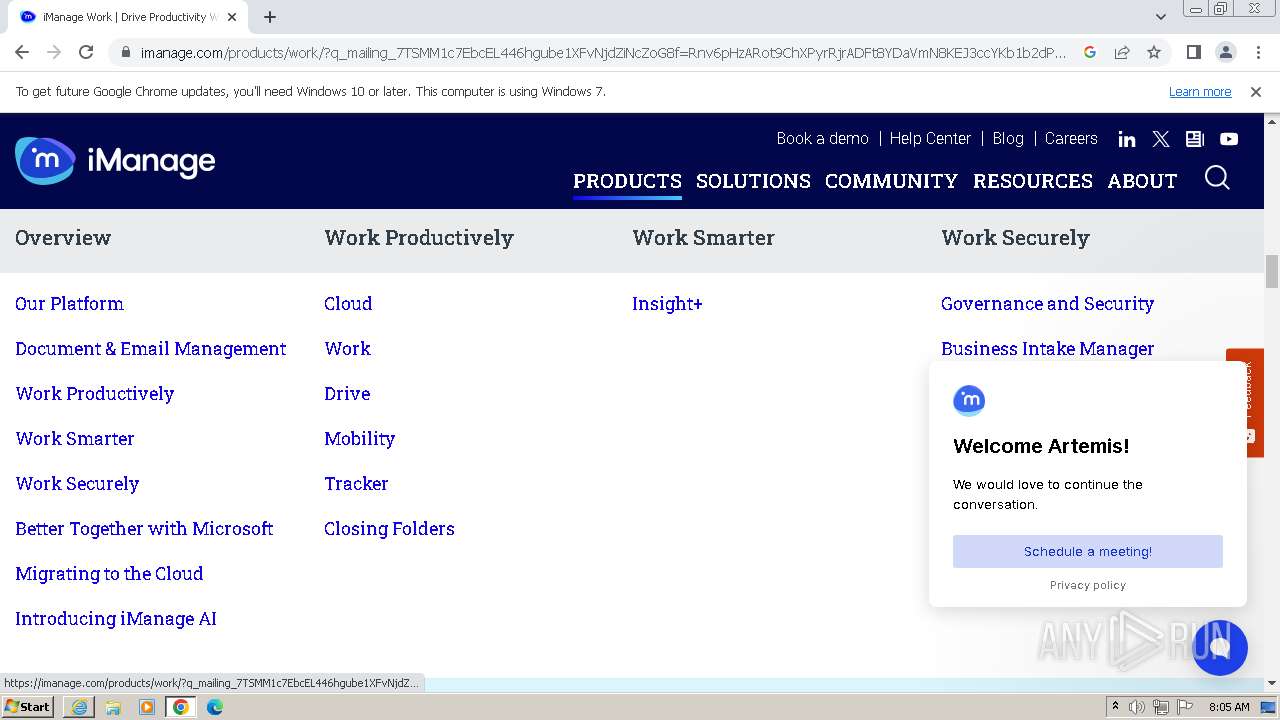Toggle the browser side panel icon

pyautogui.click(x=1193, y=52)
